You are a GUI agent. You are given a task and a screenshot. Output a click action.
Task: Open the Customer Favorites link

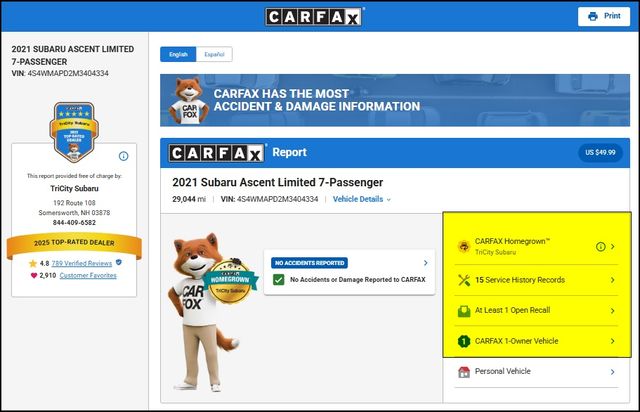pyautogui.click(x=88, y=276)
